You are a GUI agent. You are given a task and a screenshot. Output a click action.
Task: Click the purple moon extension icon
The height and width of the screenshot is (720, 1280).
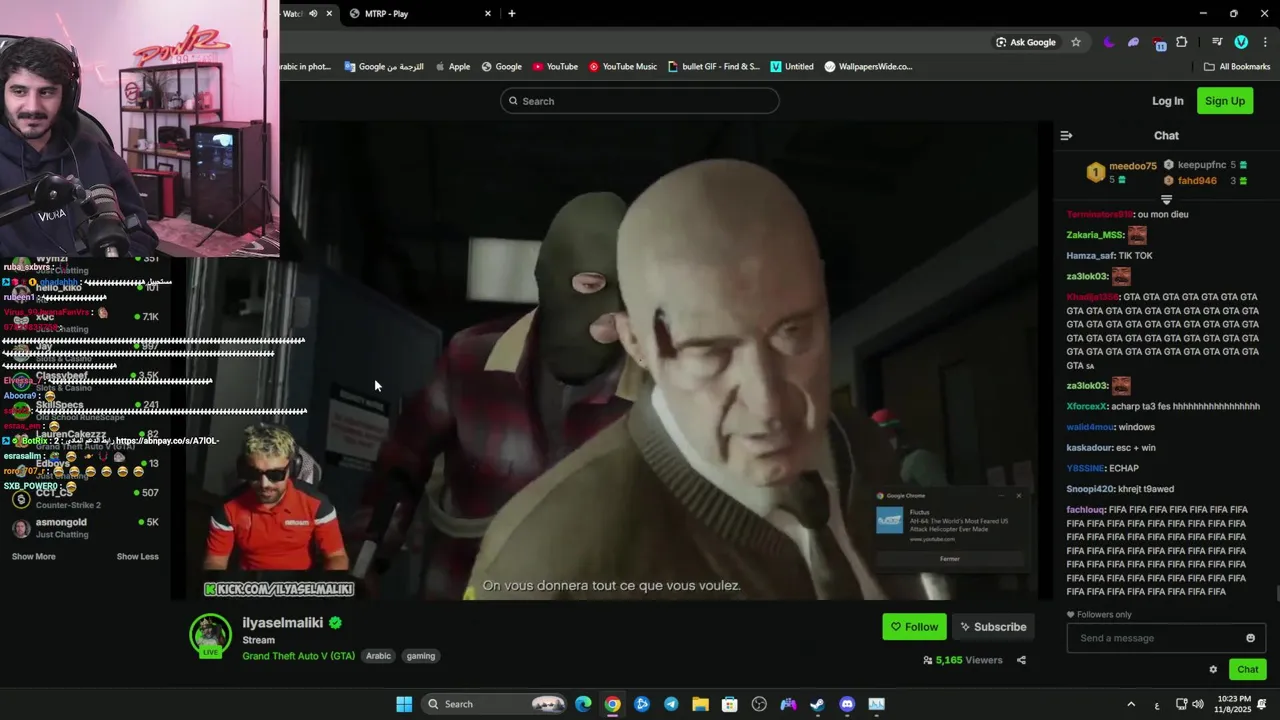pyautogui.click(x=1109, y=42)
